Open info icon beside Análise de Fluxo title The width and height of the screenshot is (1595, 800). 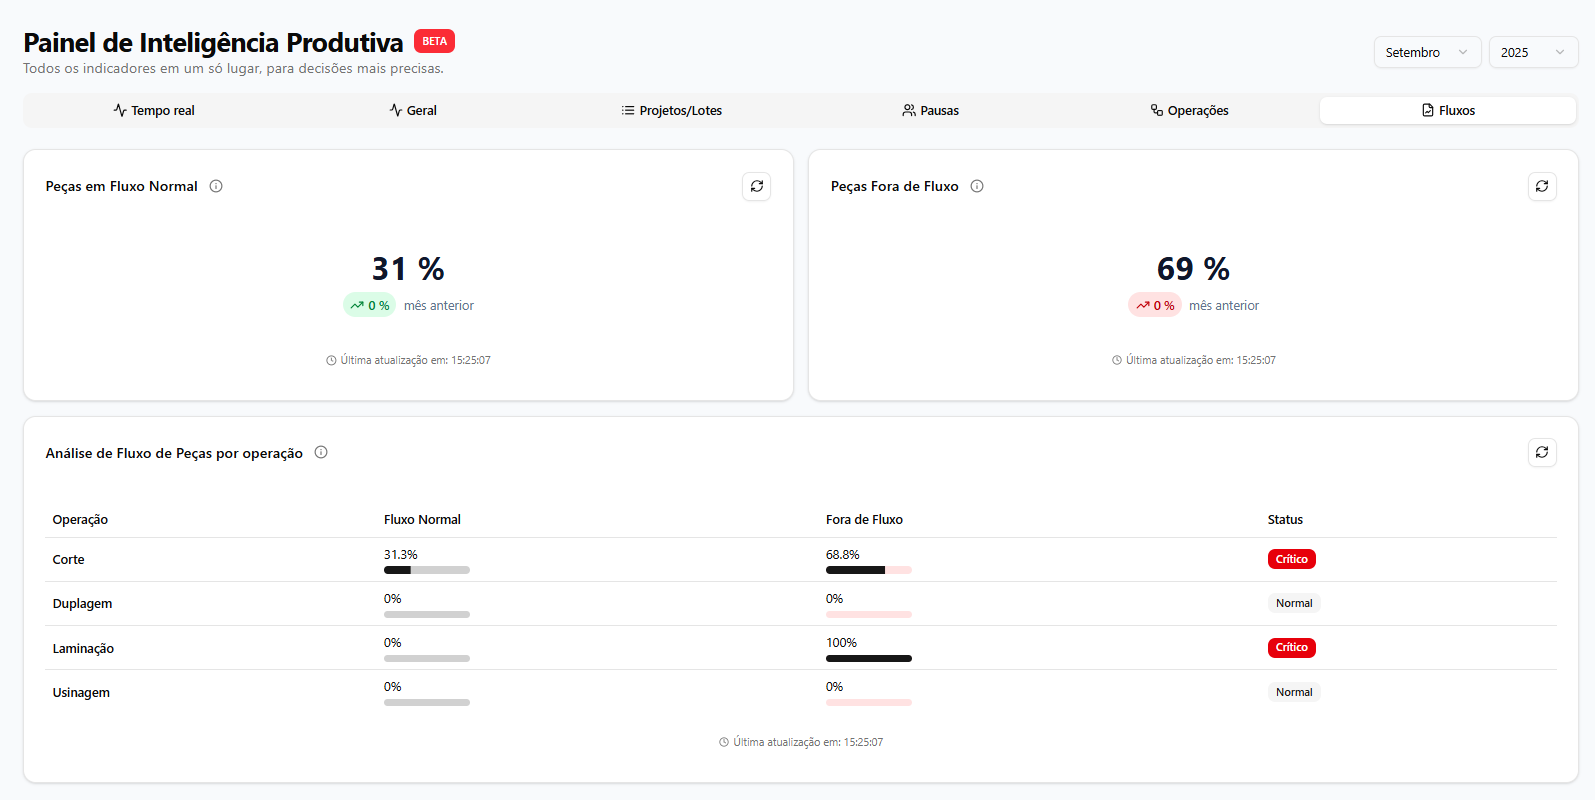pos(321,452)
